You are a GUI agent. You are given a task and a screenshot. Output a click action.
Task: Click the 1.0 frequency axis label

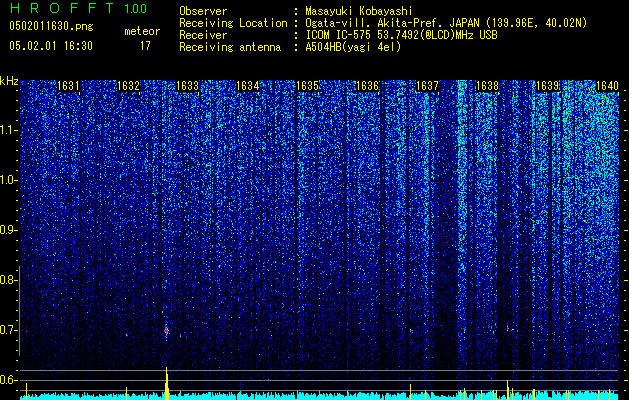click(8, 180)
